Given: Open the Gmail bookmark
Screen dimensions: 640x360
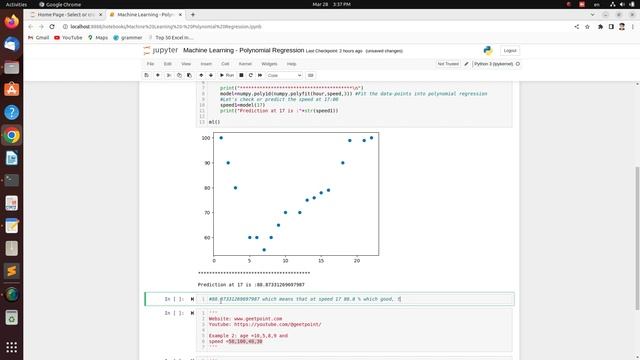Looking at the screenshot, I should click(x=38, y=38).
